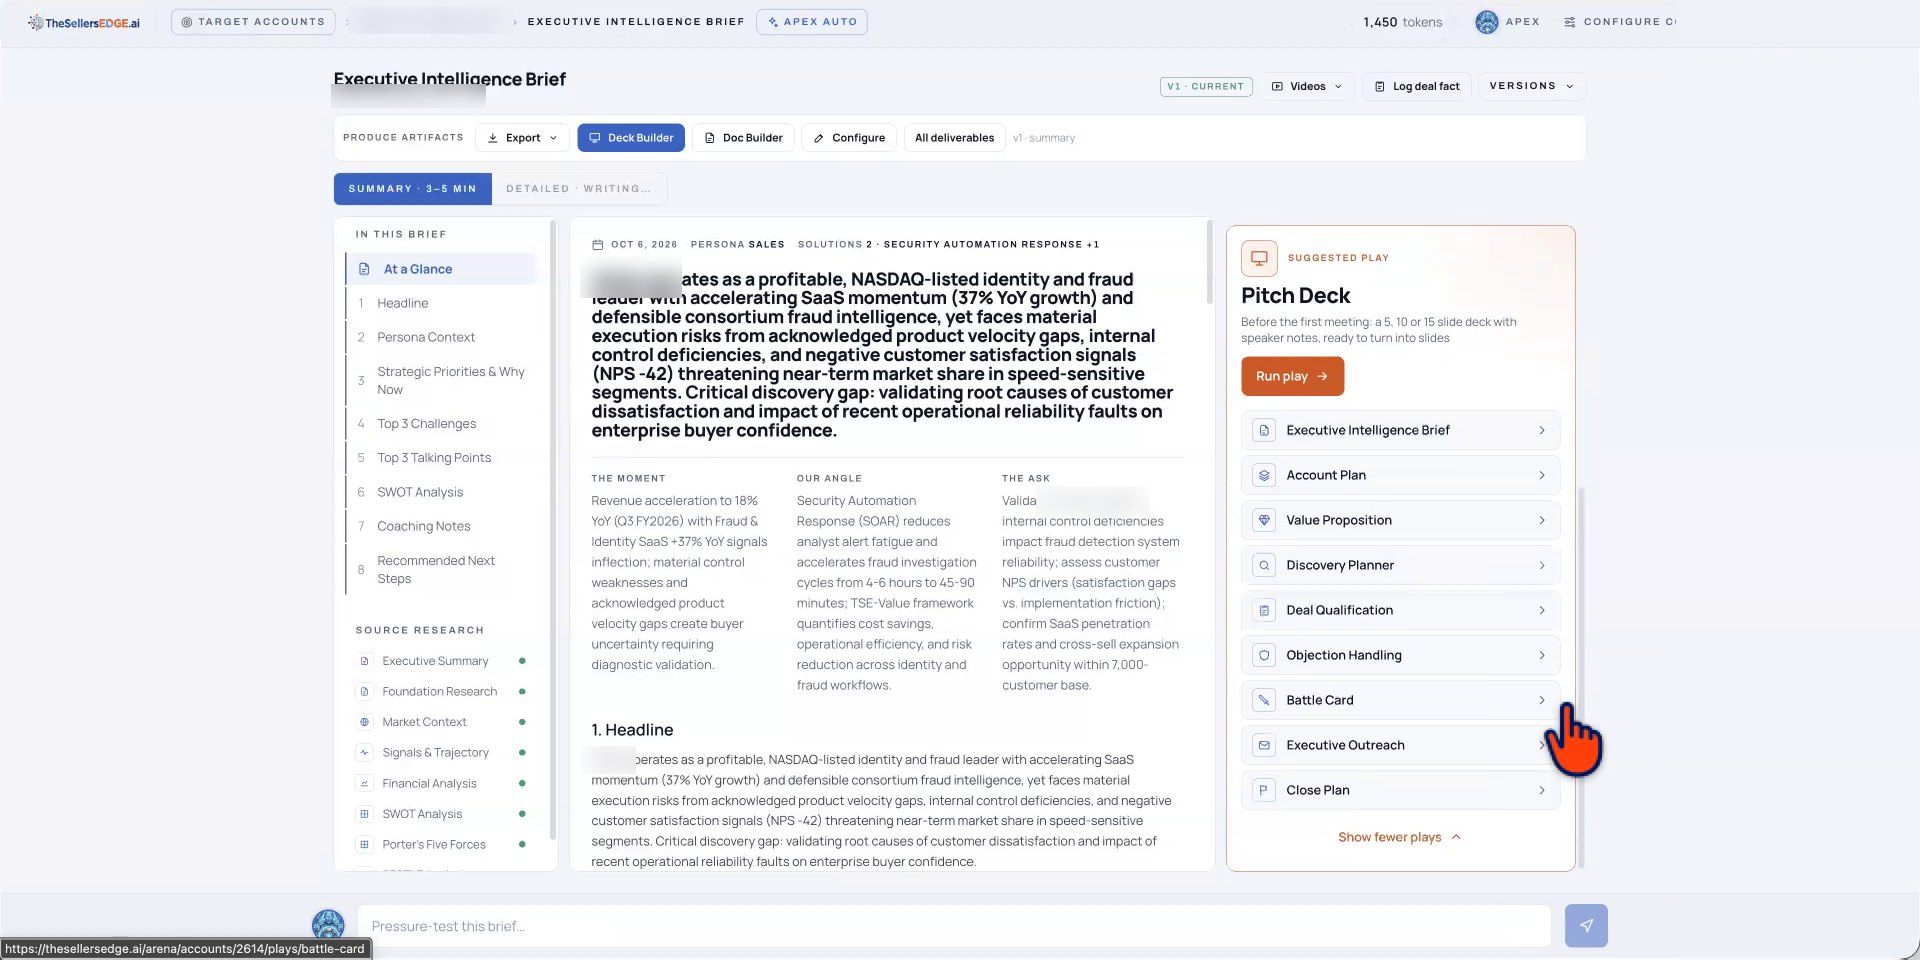The image size is (1920, 960).
Task: Click the Run play button
Action: 1292,376
